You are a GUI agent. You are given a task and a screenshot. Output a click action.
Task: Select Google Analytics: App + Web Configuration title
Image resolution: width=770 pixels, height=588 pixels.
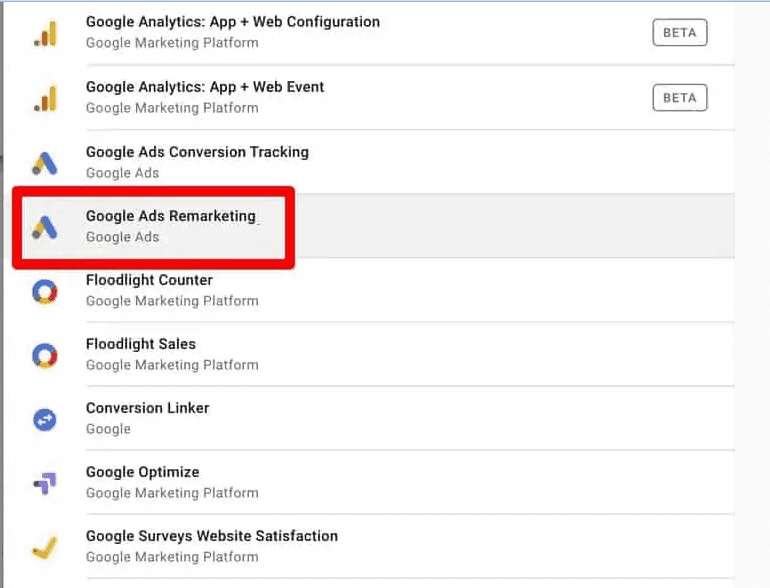point(232,22)
